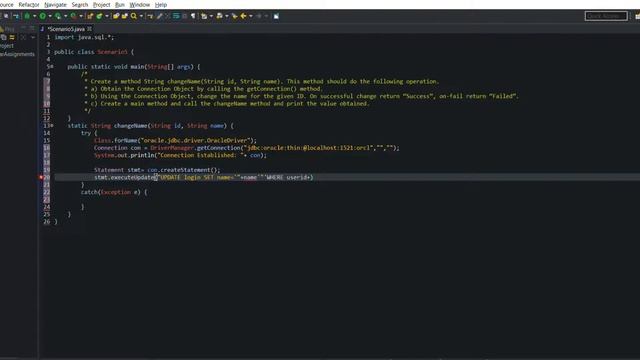Click line number 16 in the gutter
The height and width of the screenshot is (360, 640).
[47, 148]
